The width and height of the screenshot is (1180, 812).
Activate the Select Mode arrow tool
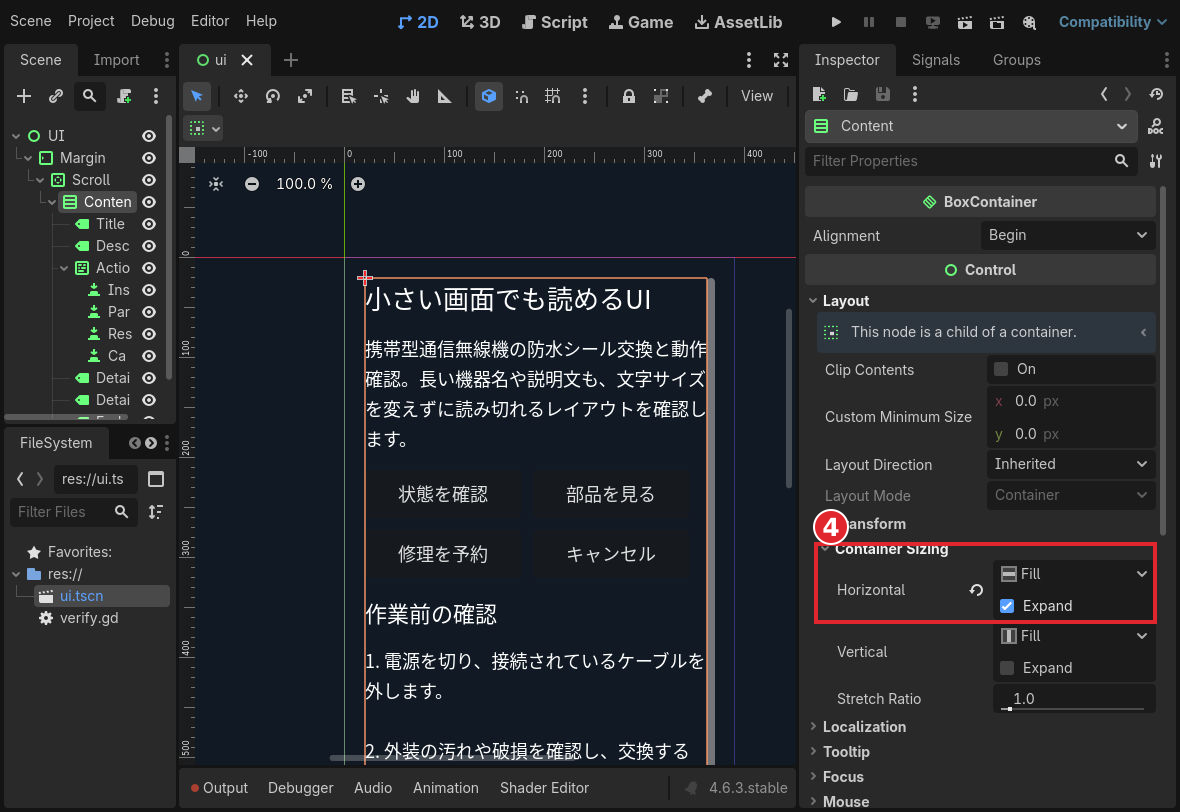coord(197,96)
